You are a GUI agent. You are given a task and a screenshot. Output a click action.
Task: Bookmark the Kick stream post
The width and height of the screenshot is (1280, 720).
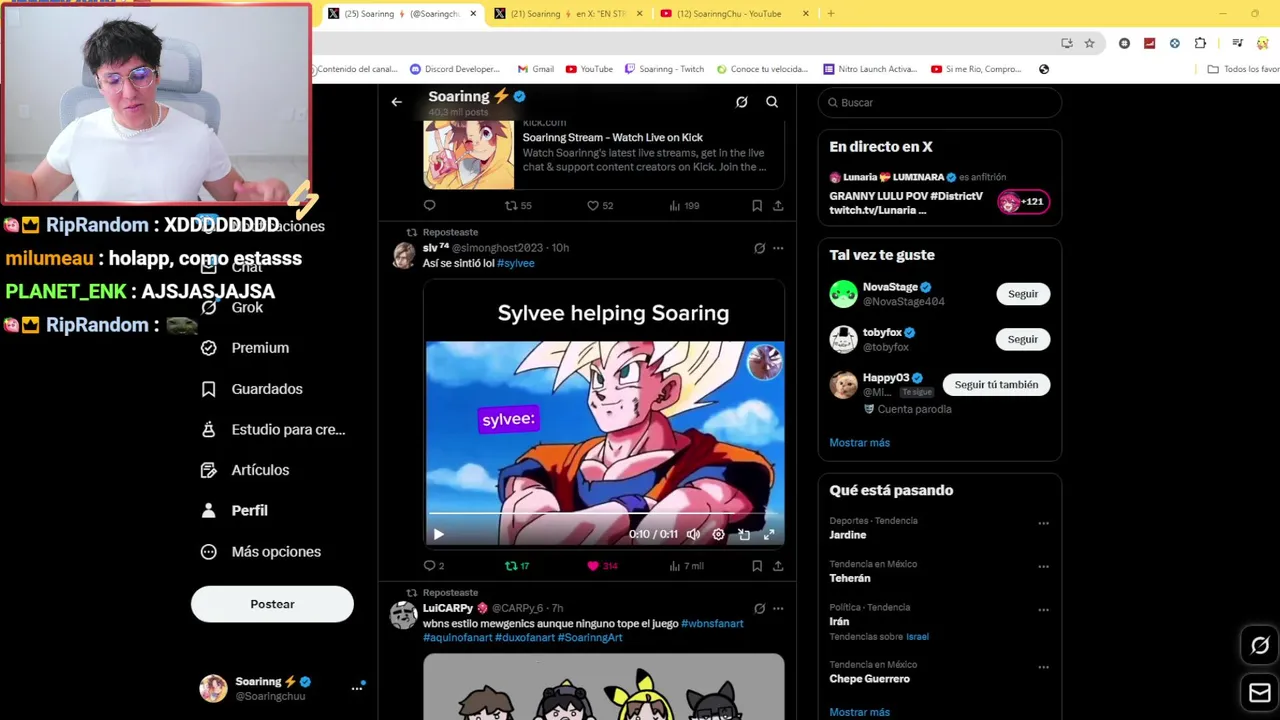pos(757,205)
